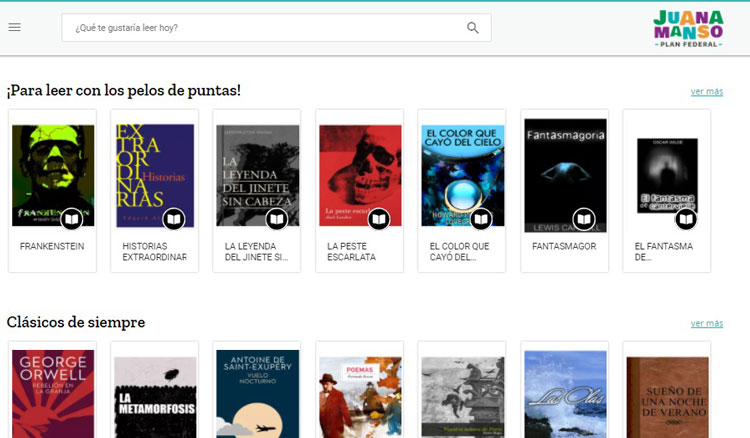Open the hamburger menu icon
Viewport: 750px width, 438px height.
tap(14, 27)
